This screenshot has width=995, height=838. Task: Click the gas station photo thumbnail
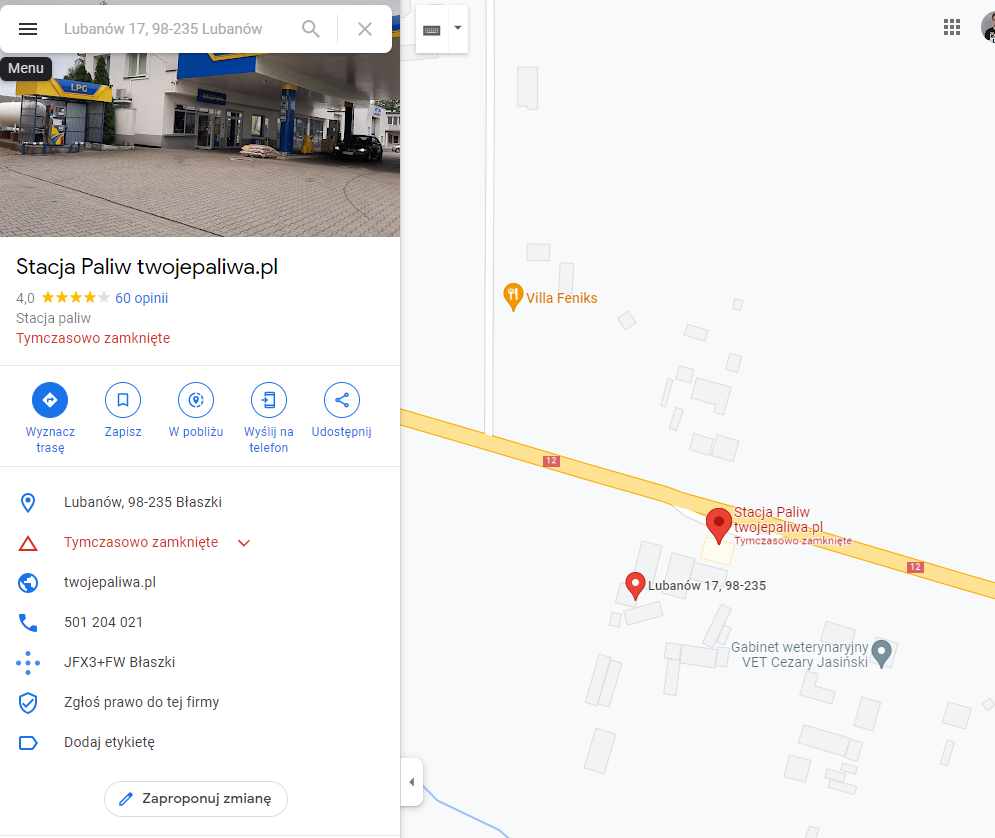(200, 145)
